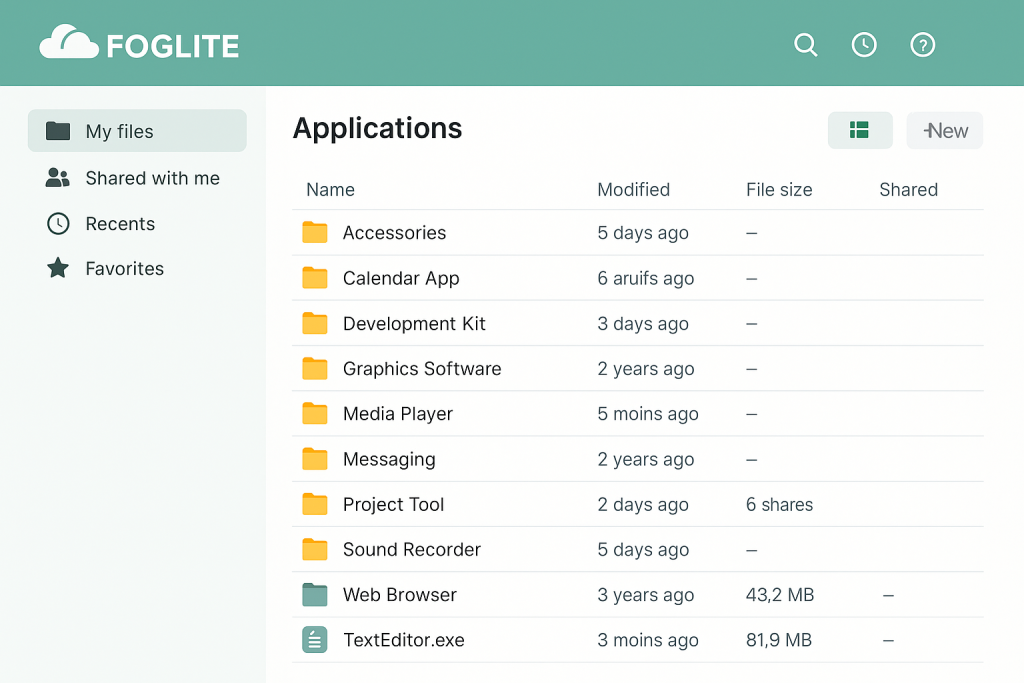Click the Project Tool folder icon
The width and height of the screenshot is (1024, 683).
coord(315,505)
